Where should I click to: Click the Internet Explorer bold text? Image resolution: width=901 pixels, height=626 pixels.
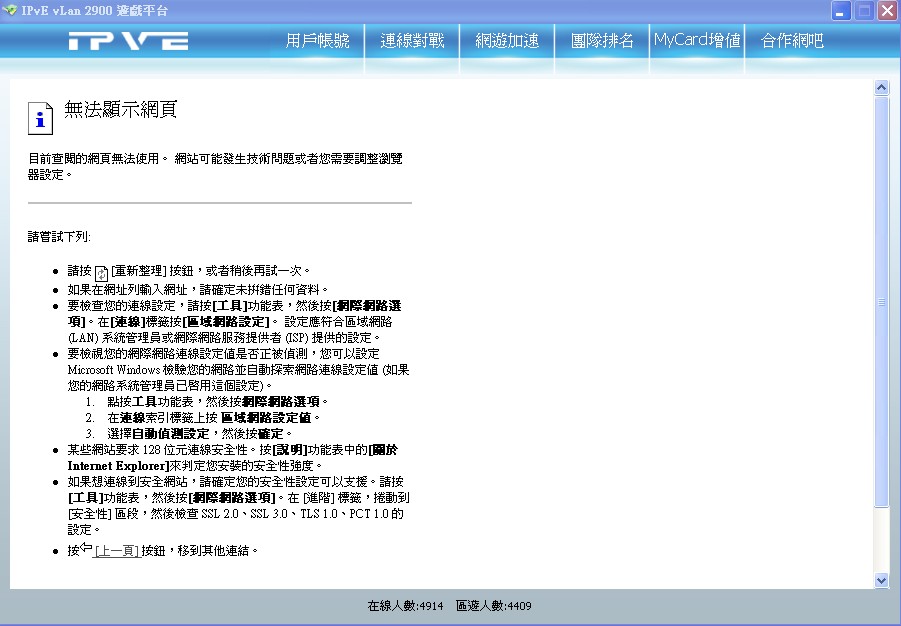(118, 466)
